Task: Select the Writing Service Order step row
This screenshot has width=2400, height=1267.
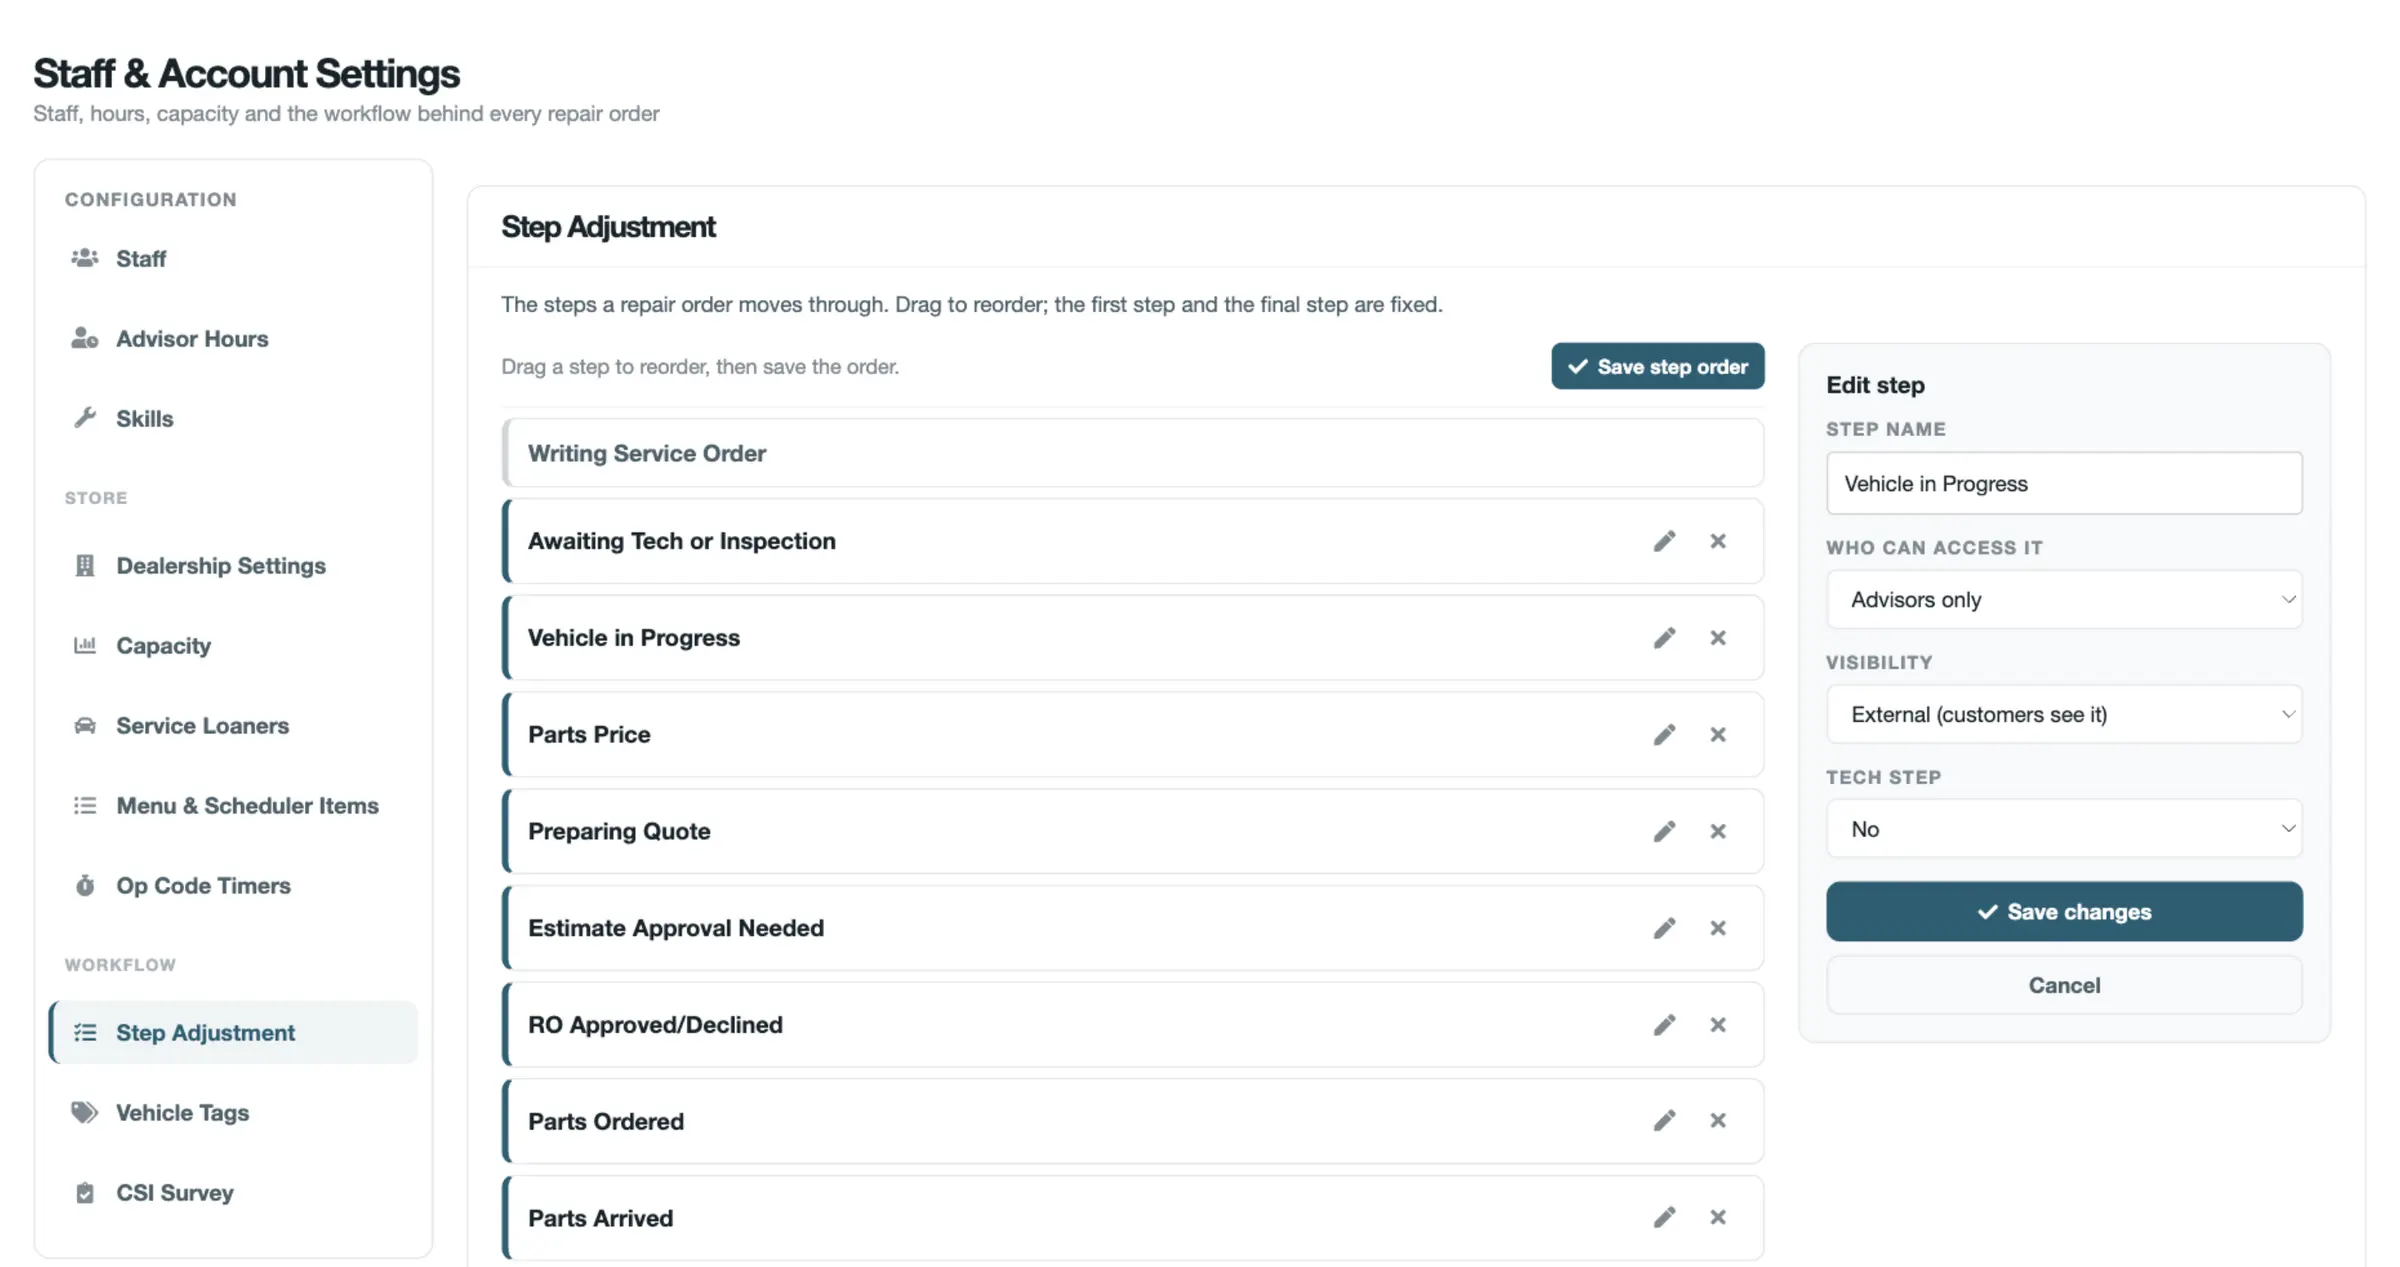Action: (x=1133, y=454)
